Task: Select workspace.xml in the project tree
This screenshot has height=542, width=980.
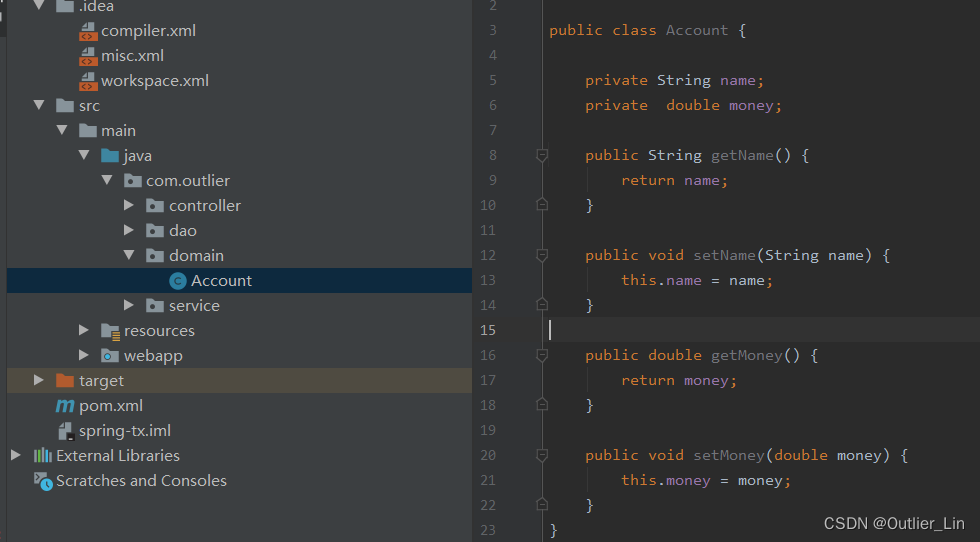Action: coord(155,81)
